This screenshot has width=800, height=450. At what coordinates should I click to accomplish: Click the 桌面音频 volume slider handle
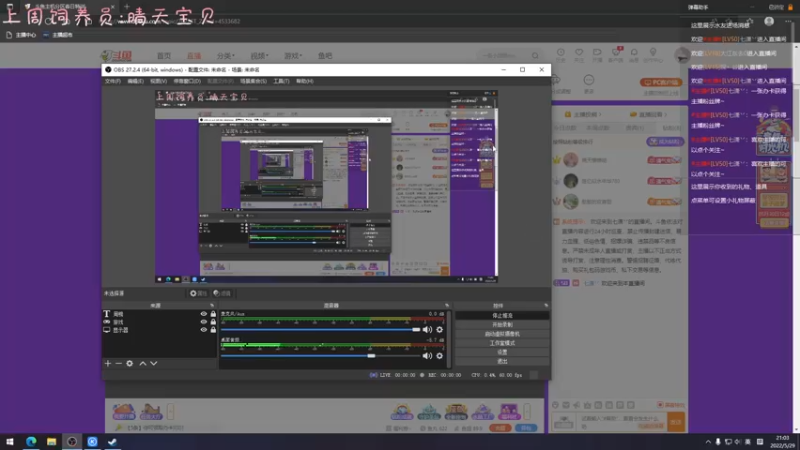371,356
